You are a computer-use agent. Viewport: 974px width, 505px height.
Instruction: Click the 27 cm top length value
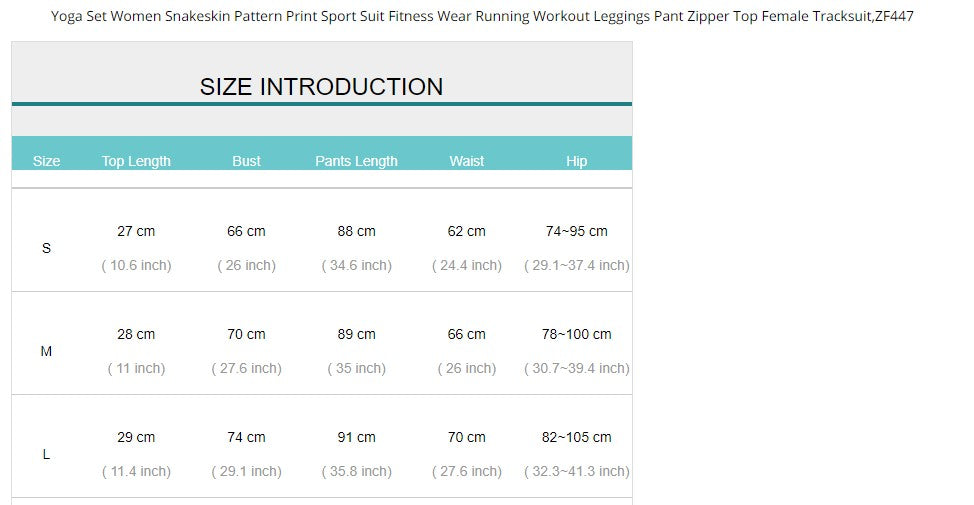click(136, 231)
